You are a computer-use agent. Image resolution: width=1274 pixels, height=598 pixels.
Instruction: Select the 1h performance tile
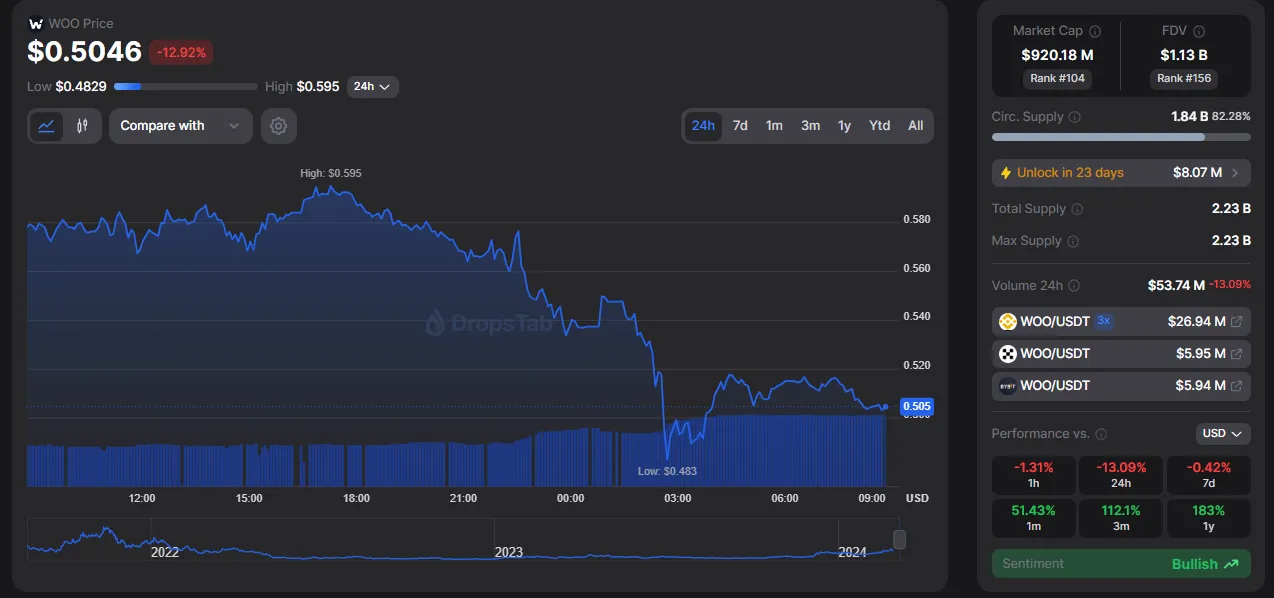coord(1034,475)
